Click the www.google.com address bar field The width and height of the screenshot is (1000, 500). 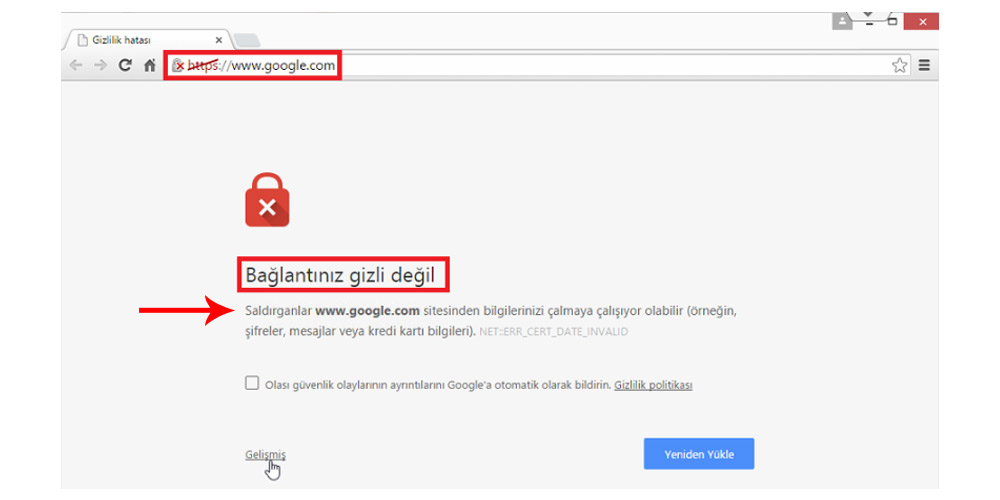(536, 65)
